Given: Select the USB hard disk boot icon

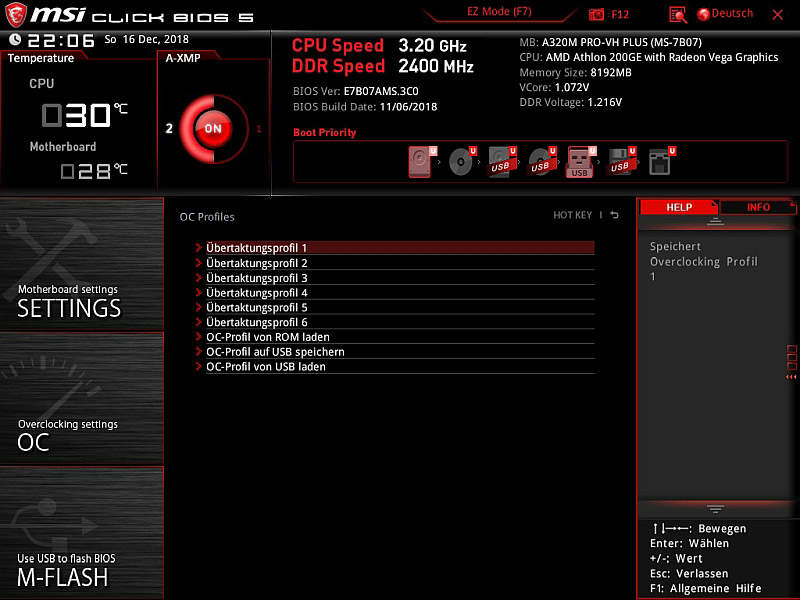Looking at the screenshot, I should coord(502,162).
